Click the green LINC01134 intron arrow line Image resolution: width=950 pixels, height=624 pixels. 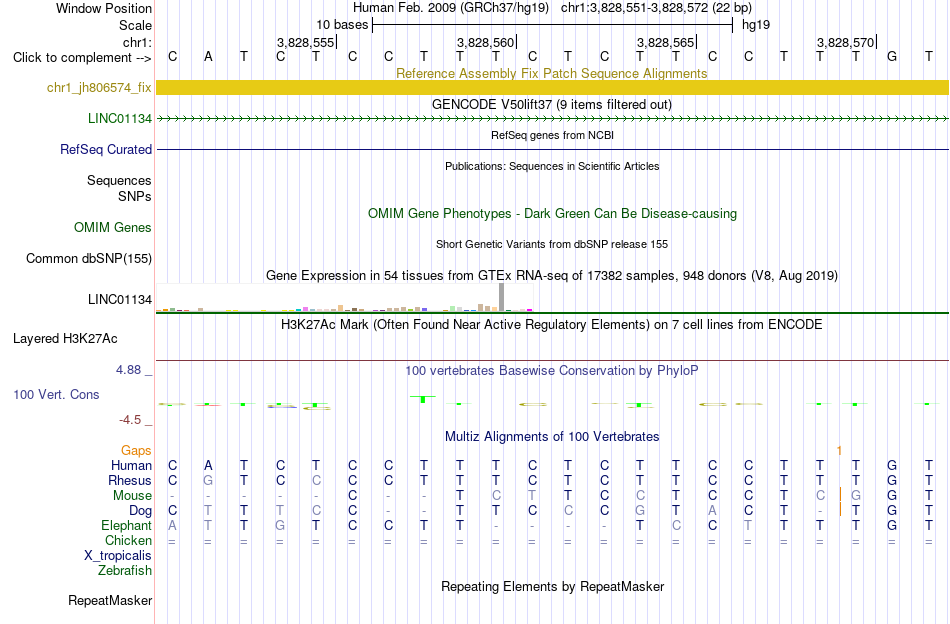click(x=552, y=119)
